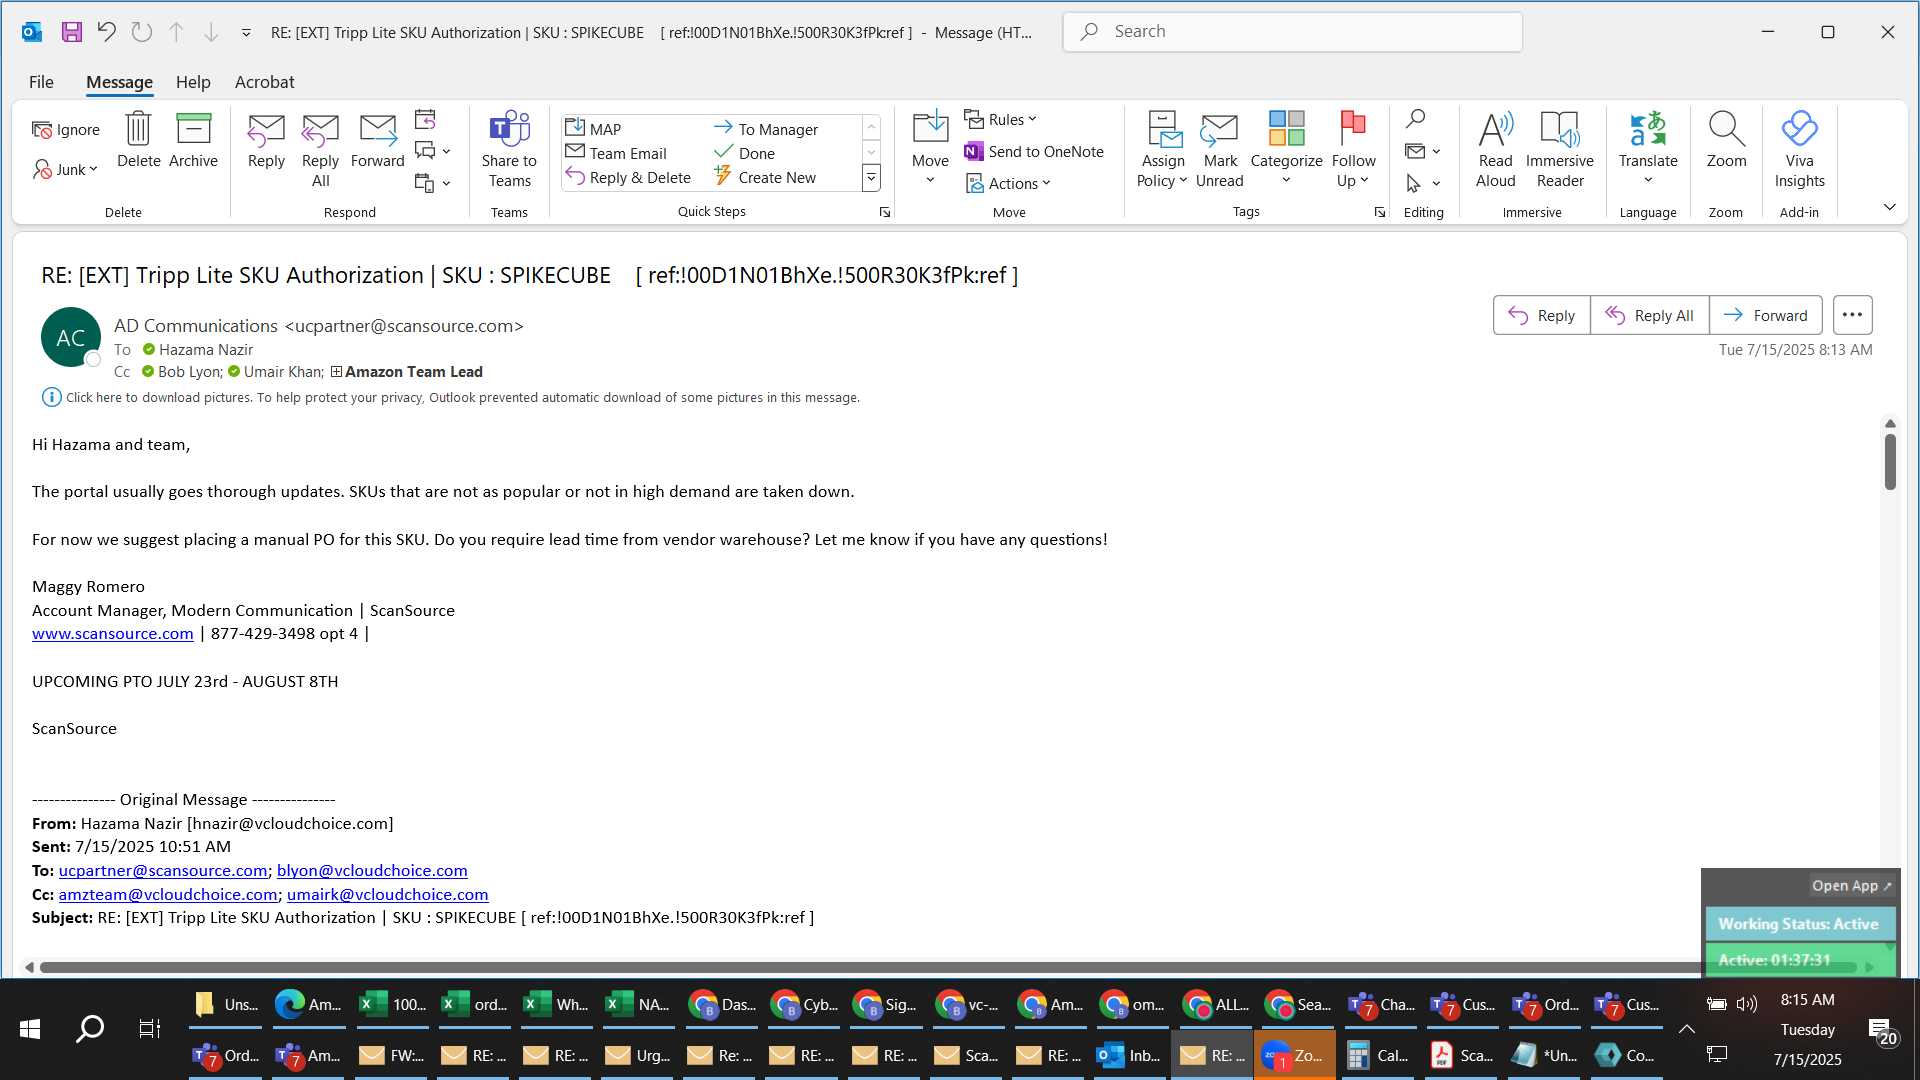The height and width of the screenshot is (1080, 1920).
Task: Click ucpartner@scansource.com email link
Action: (x=163, y=871)
